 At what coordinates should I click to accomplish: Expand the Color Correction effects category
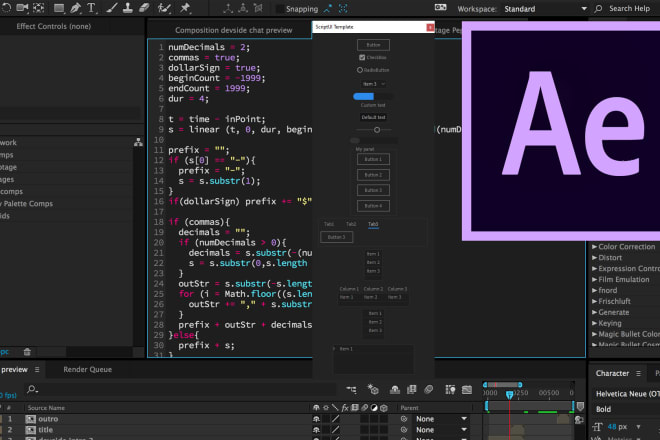[x=594, y=247]
